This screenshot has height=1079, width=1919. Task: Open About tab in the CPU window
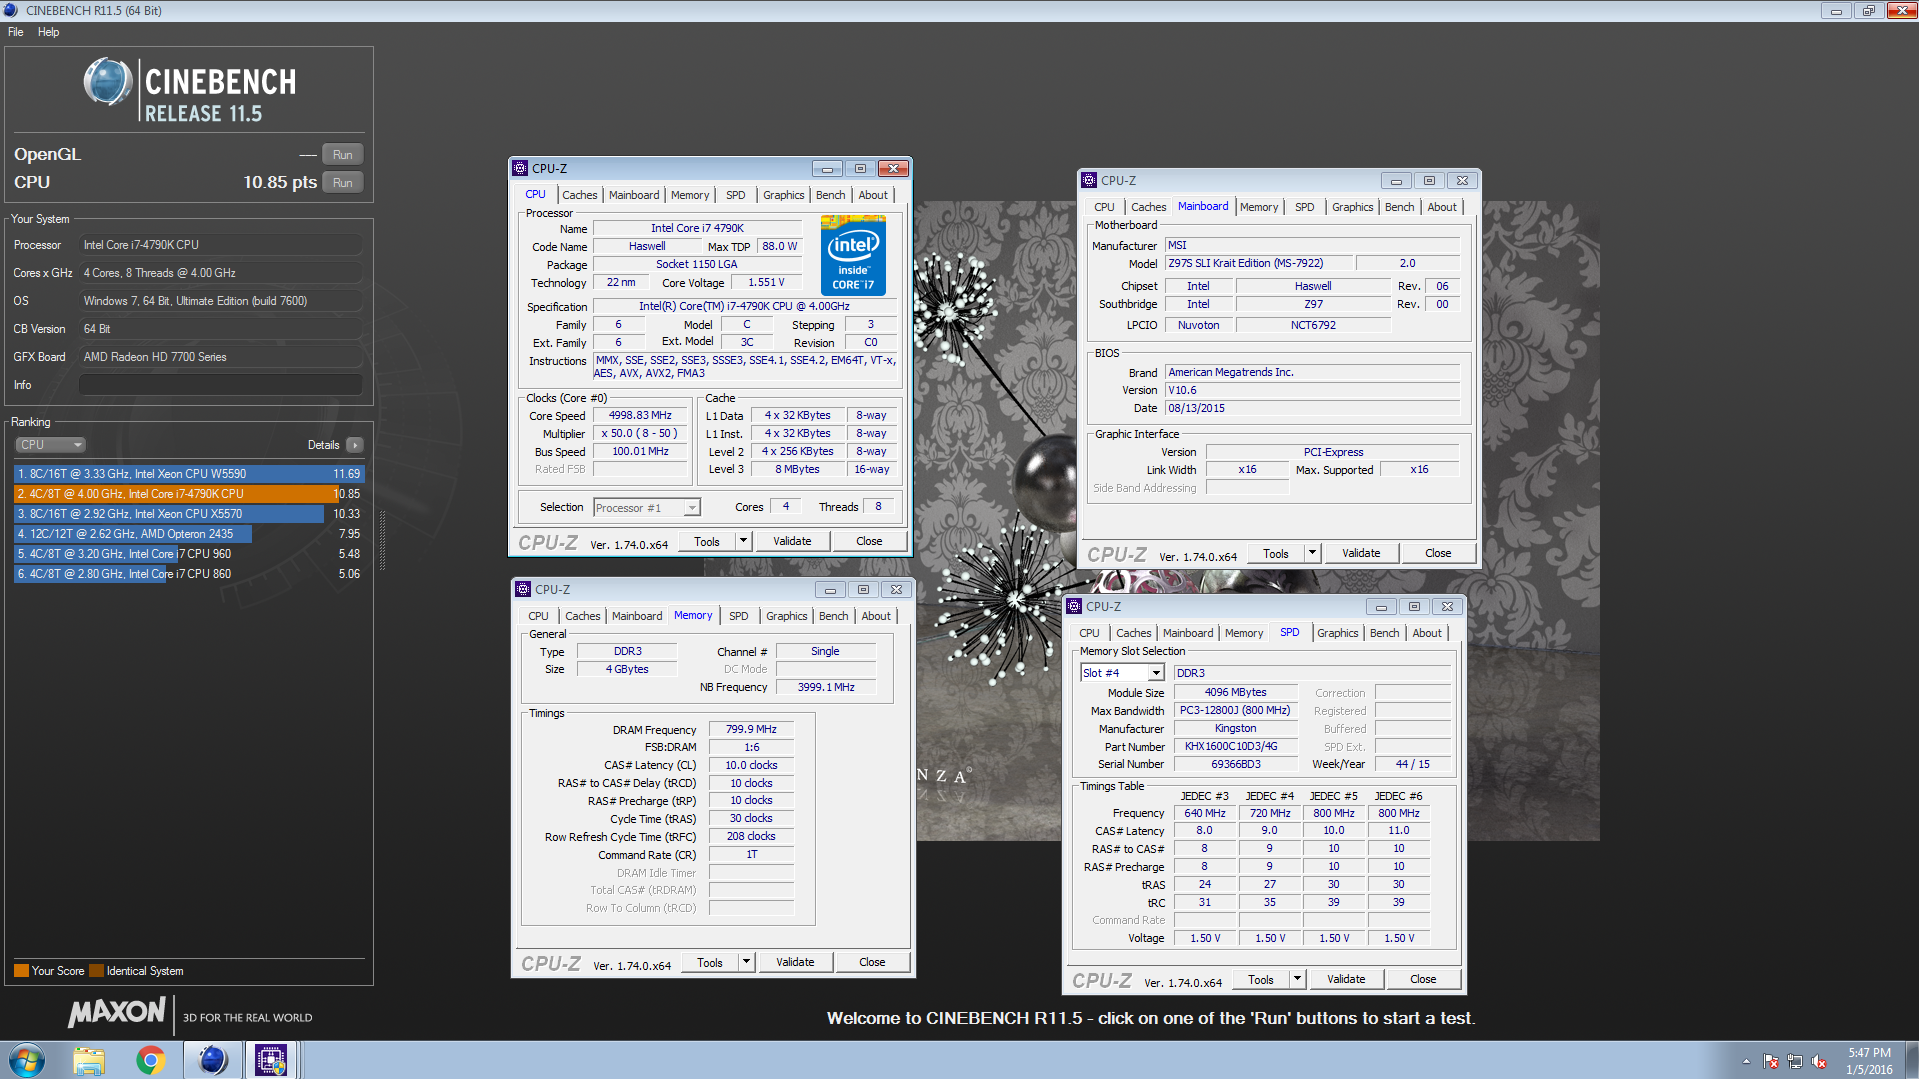pyautogui.click(x=873, y=195)
